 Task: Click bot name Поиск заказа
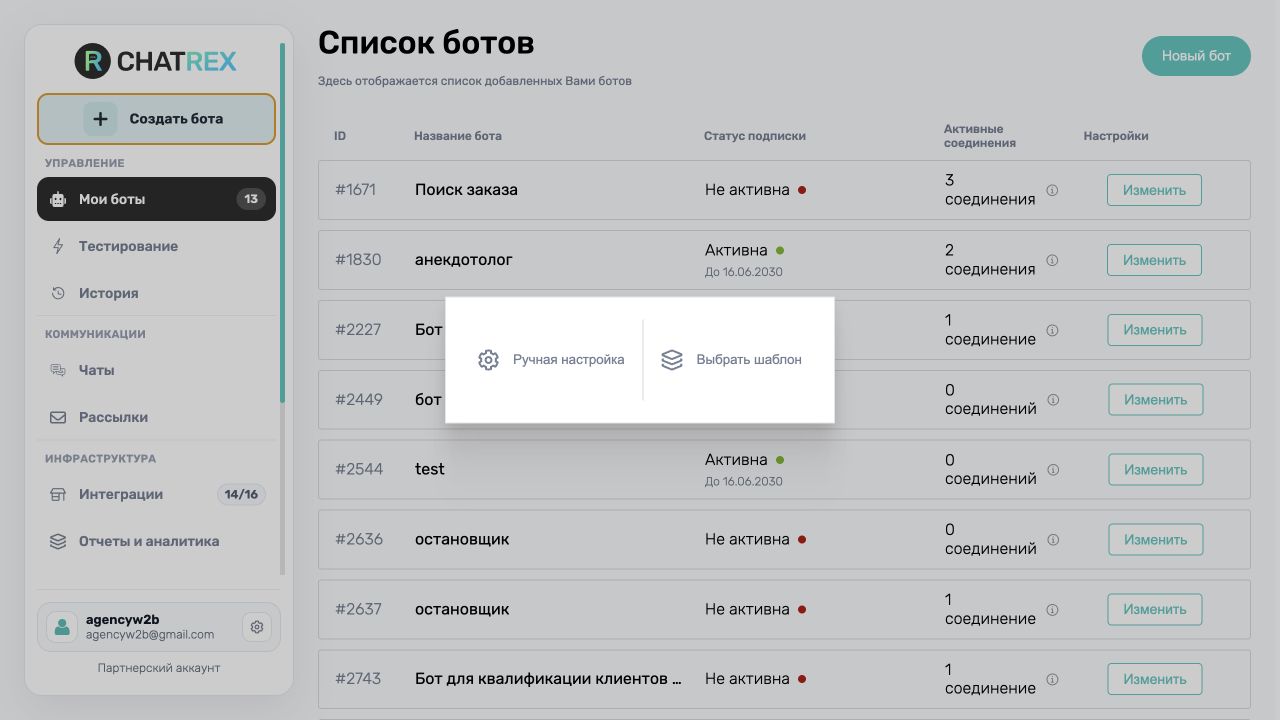(x=466, y=189)
